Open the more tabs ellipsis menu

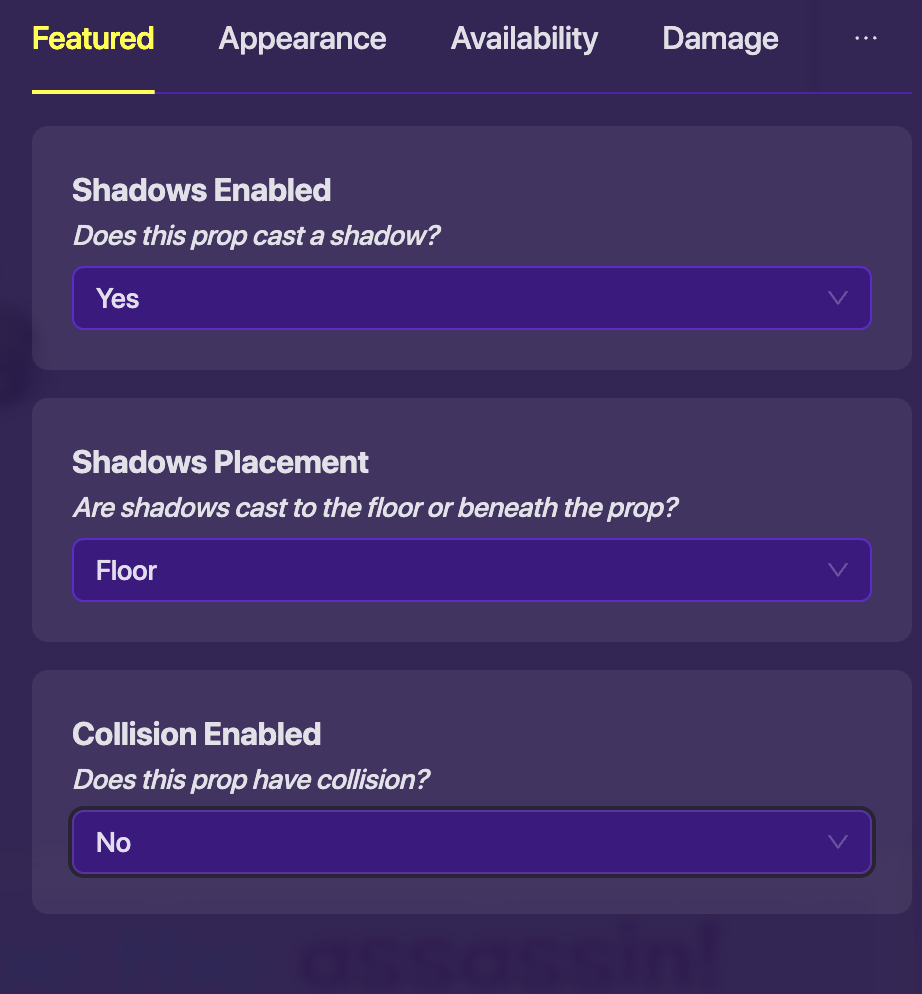click(x=865, y=38)
